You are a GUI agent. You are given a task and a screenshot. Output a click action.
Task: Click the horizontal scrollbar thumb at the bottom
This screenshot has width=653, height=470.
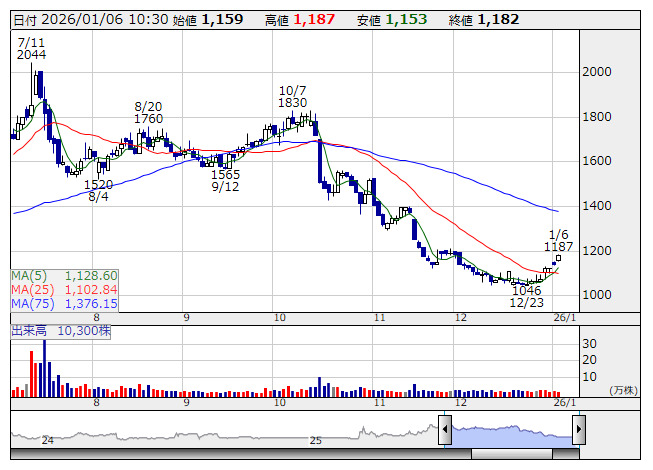pyautogui.click(x=512, y=454)
